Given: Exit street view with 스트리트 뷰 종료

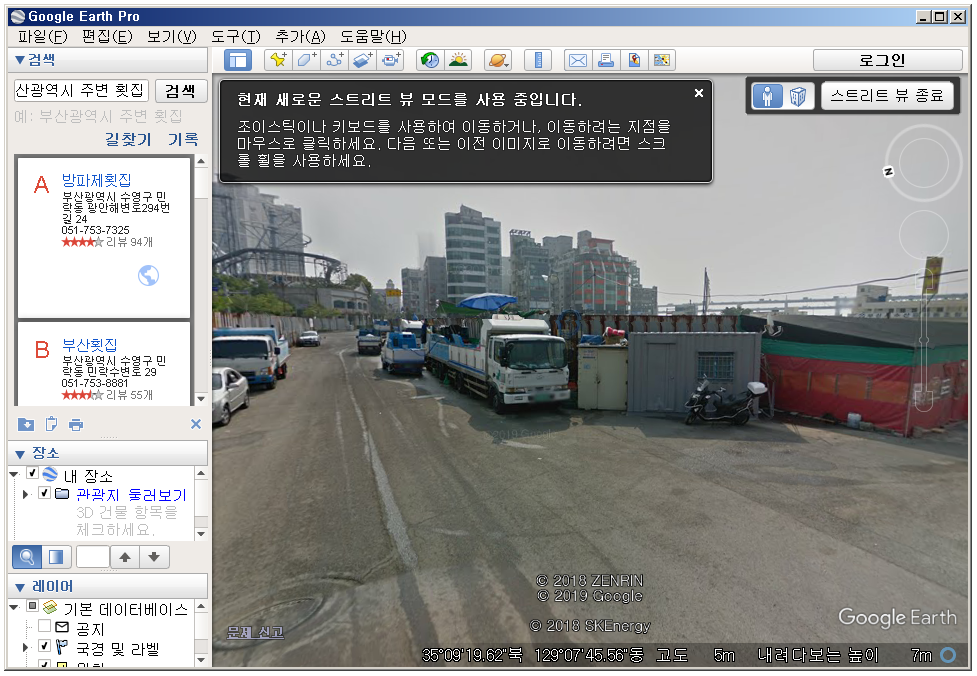Looking at the screenshot, I should tap(887, 96).
